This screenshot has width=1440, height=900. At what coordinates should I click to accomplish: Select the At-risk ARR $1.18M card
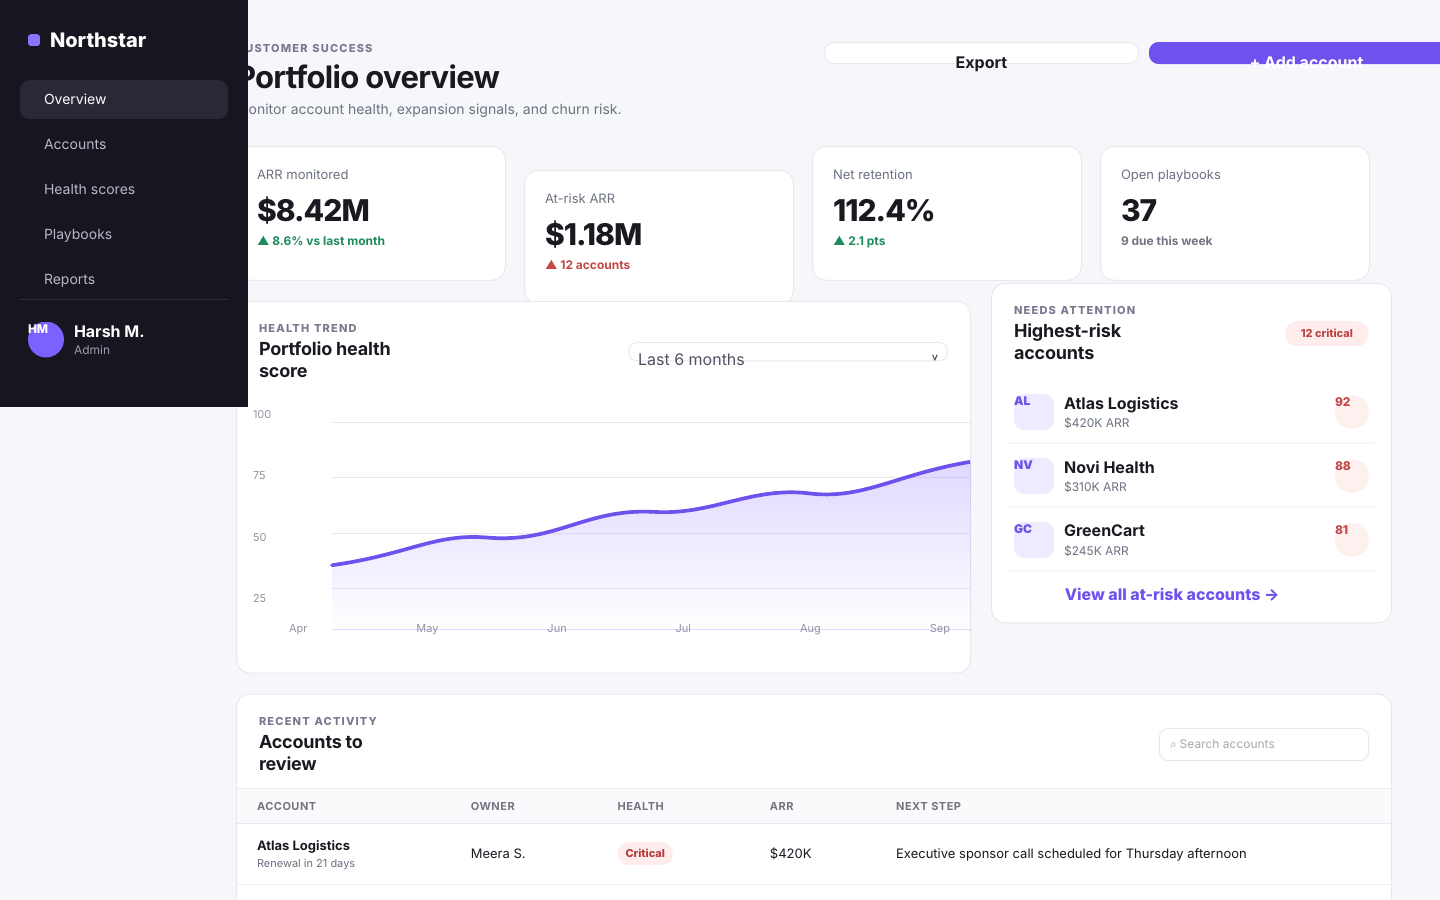point(659,237)
